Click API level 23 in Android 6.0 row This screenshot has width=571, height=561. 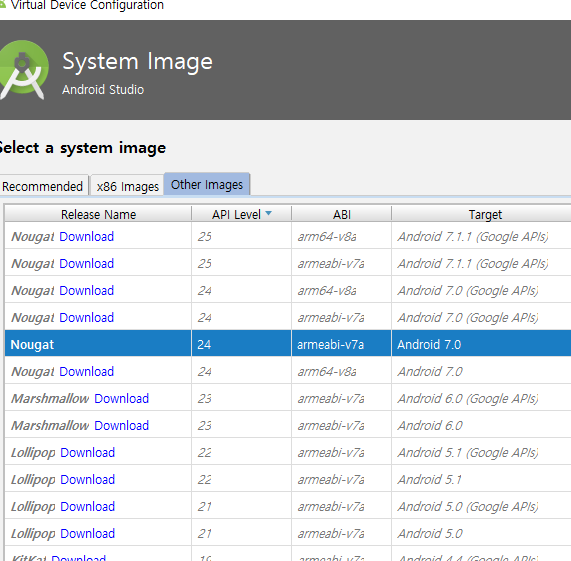204,425
